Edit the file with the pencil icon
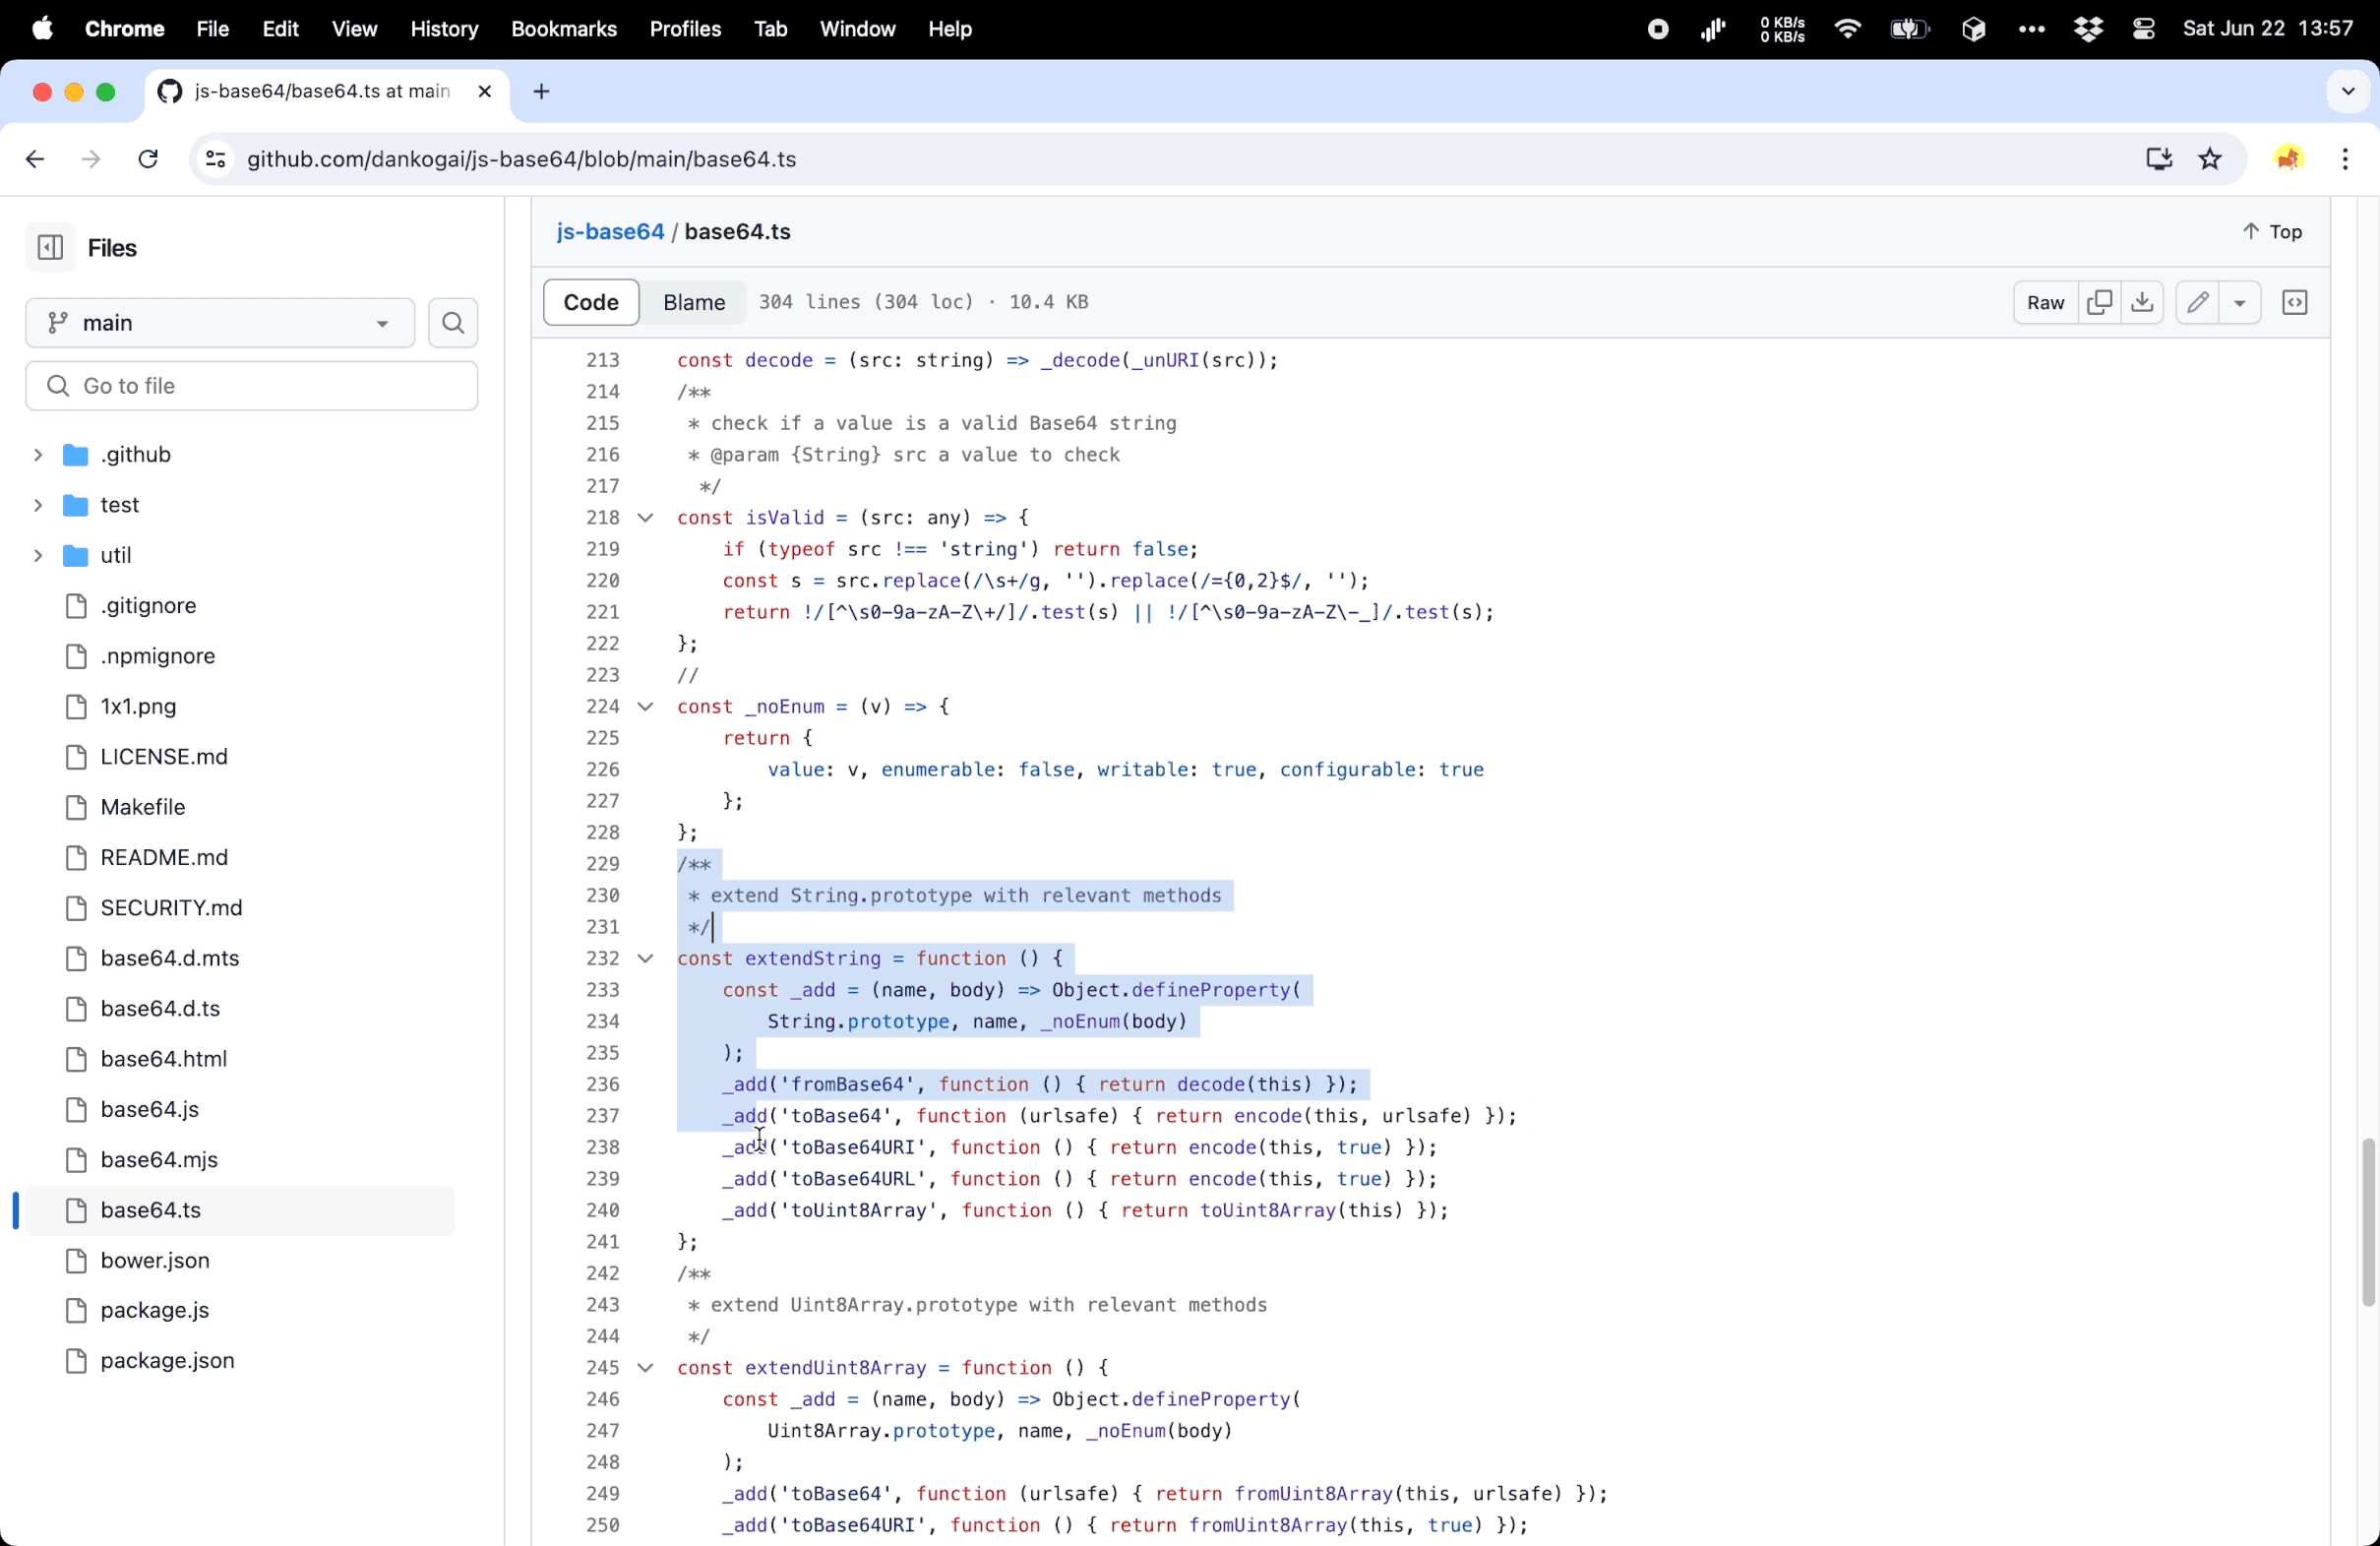This screenshot has width=2380, height=1546. pyautogui.click(x=2199, y=302)
